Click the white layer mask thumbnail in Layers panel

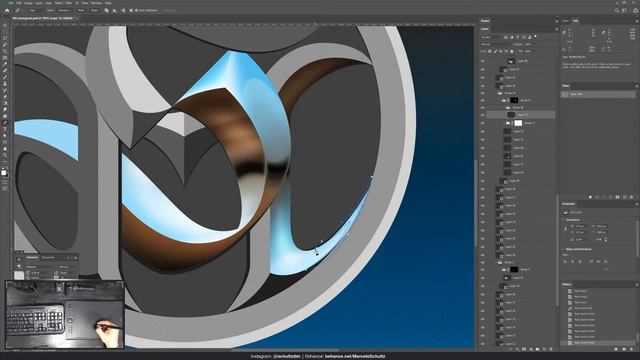518,123
